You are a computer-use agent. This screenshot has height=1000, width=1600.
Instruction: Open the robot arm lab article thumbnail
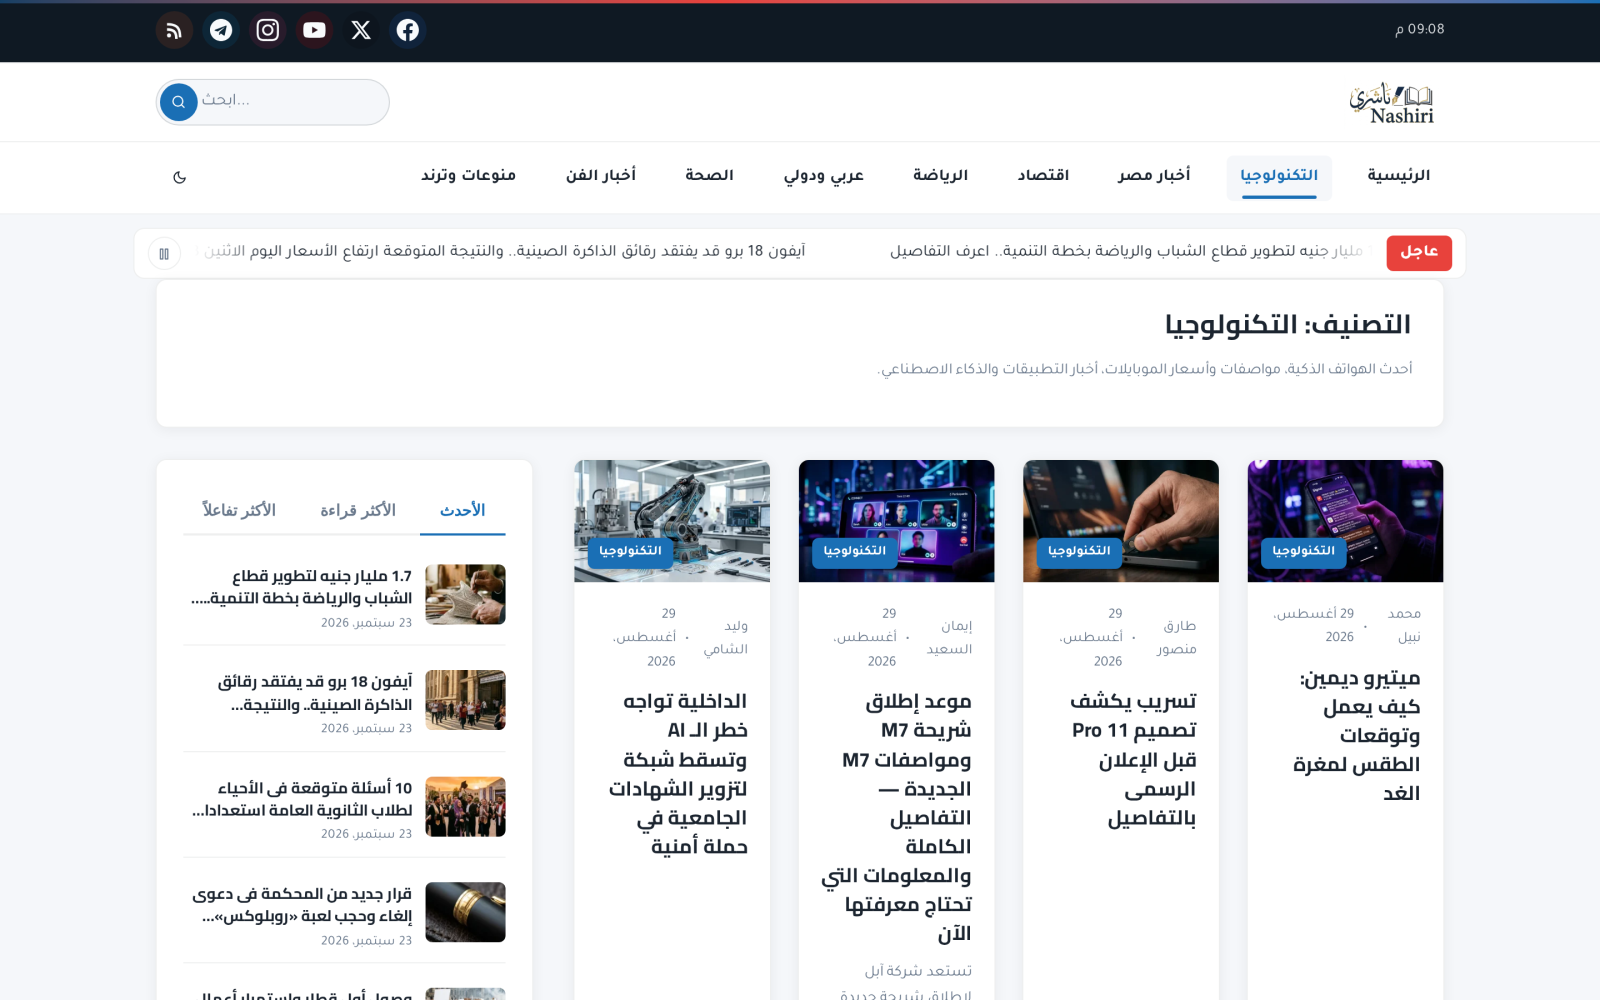pyautogui.click(x=672, y=521)
